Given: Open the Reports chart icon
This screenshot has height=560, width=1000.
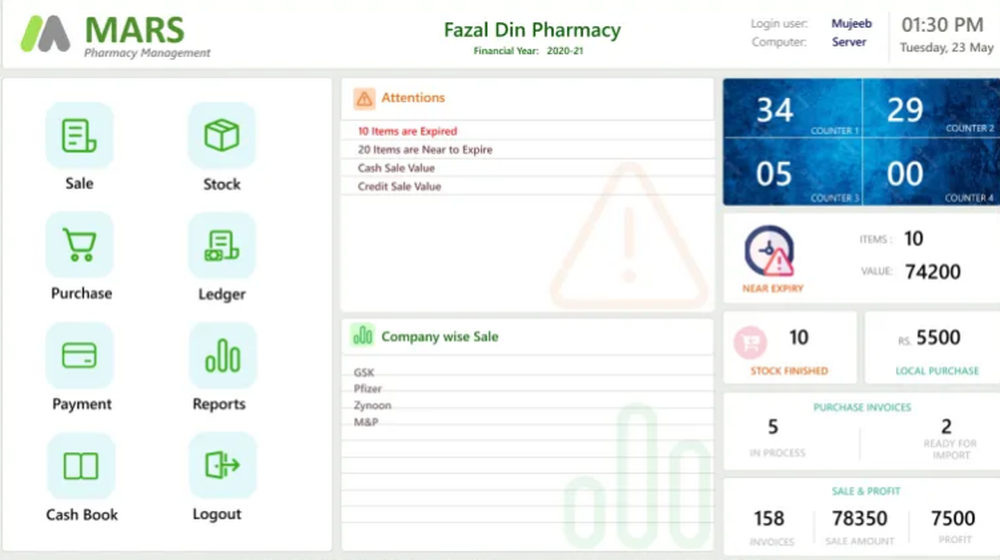Looking at the screenshot, I should click(x=223, y=355).
